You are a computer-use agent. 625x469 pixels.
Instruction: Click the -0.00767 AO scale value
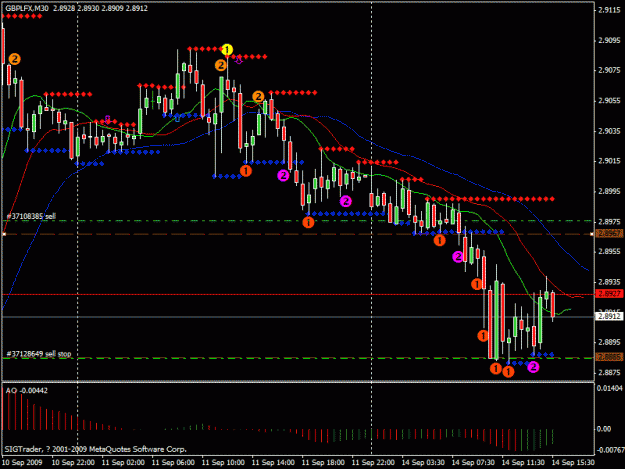609,450
